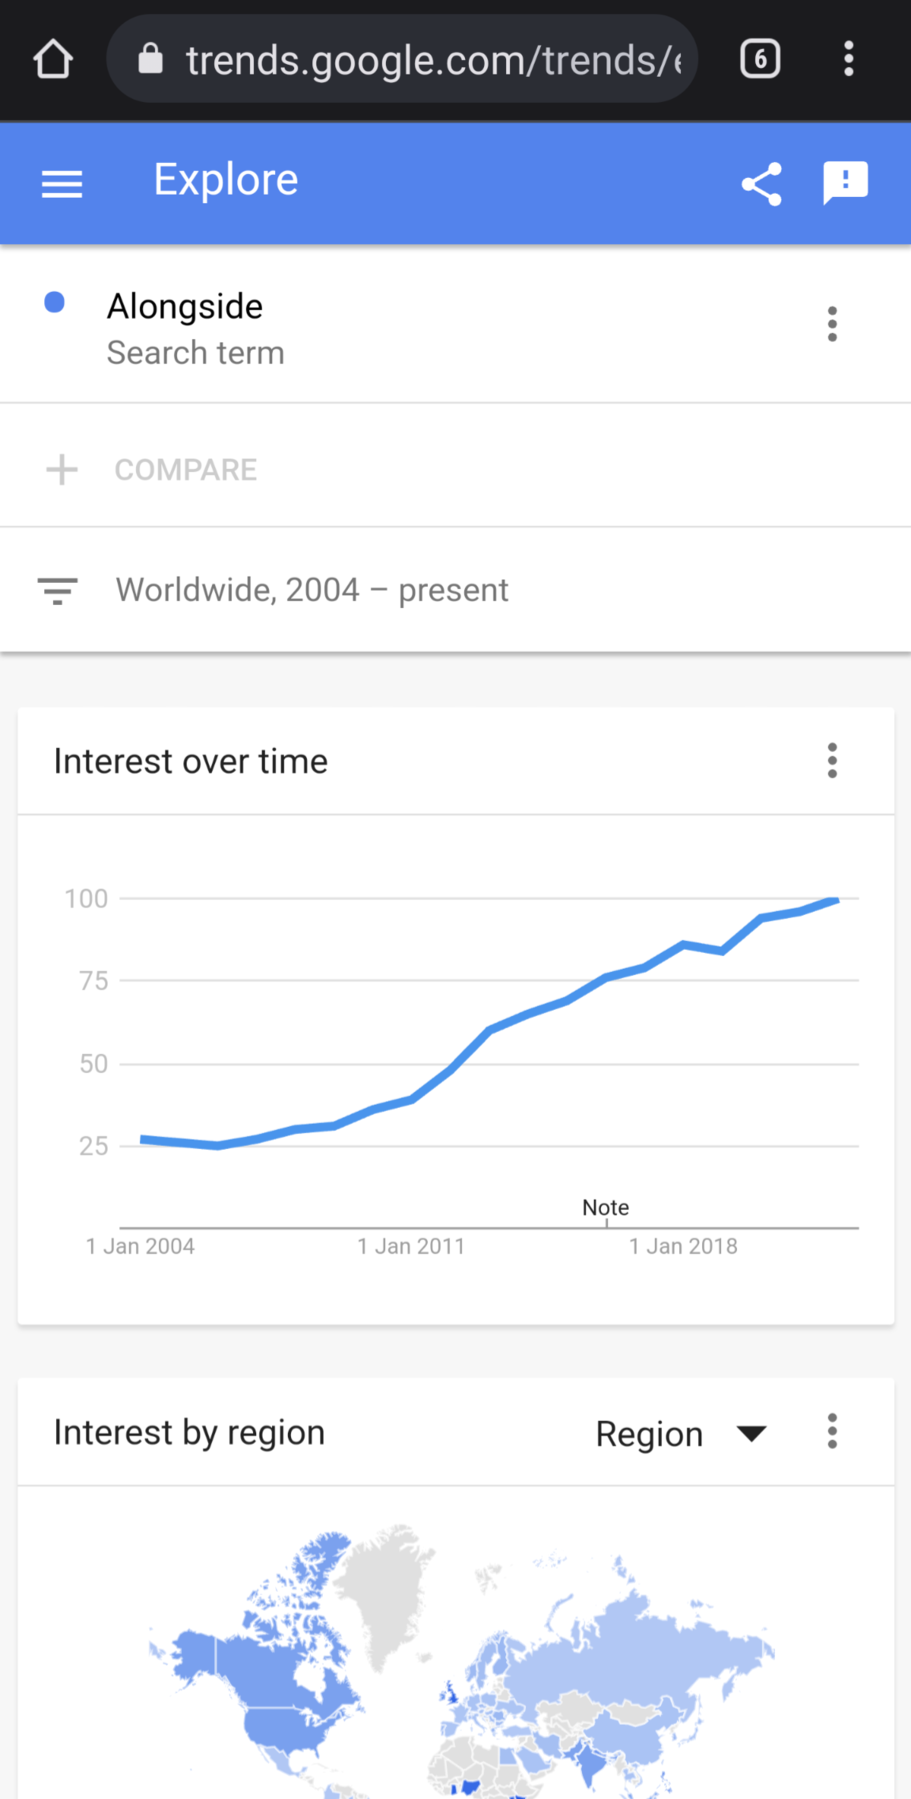Send feedback via the feedback icon
The width and height of the screenshot is (911, 1799).
point(845,183)
